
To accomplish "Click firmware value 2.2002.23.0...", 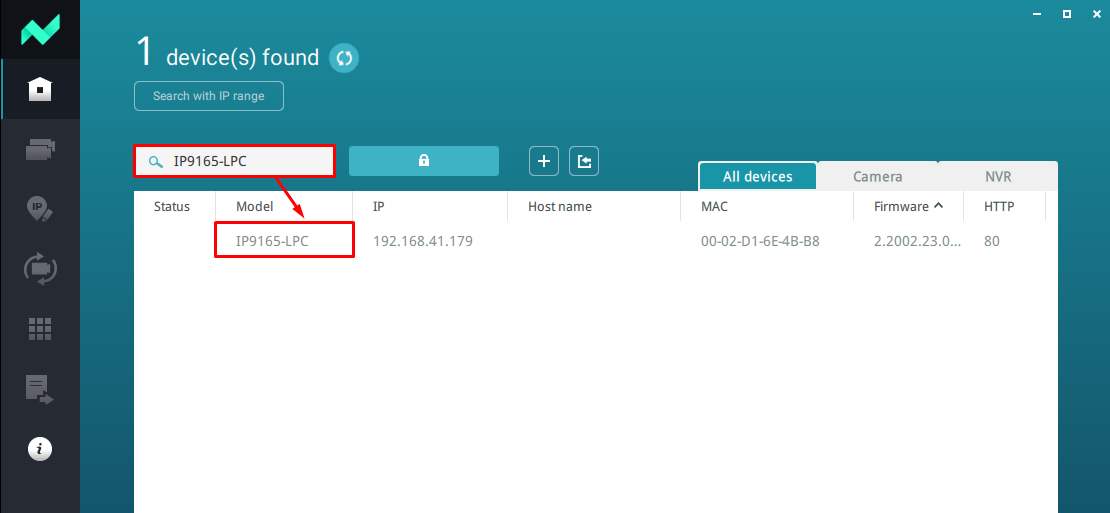I will point(918,241).
